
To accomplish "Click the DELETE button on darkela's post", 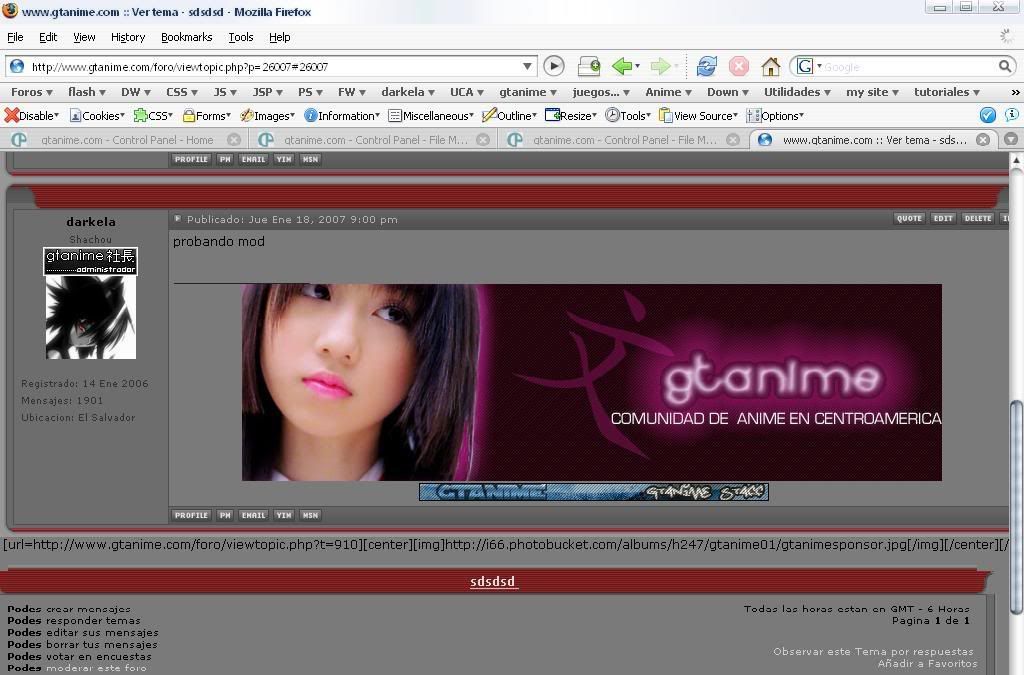I will (x=978, y=219).
